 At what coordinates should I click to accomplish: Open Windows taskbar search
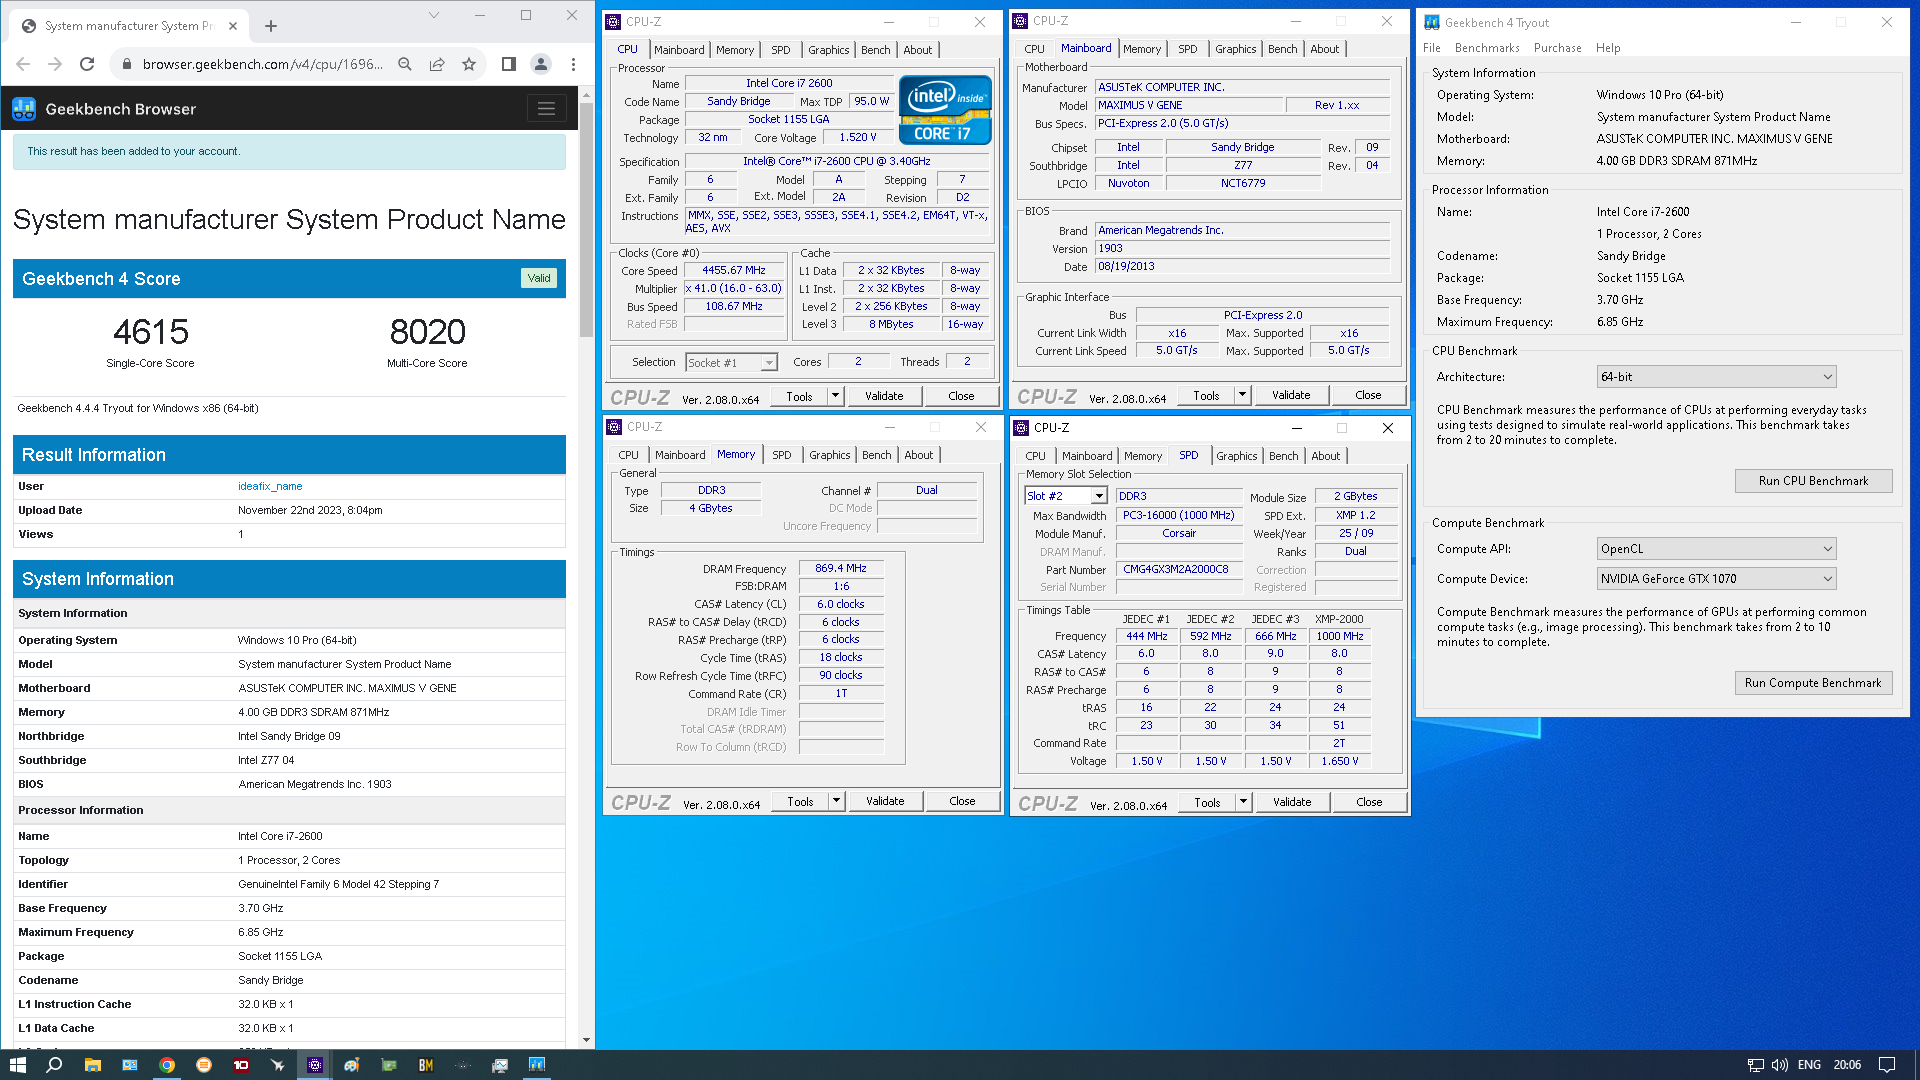54,1065
